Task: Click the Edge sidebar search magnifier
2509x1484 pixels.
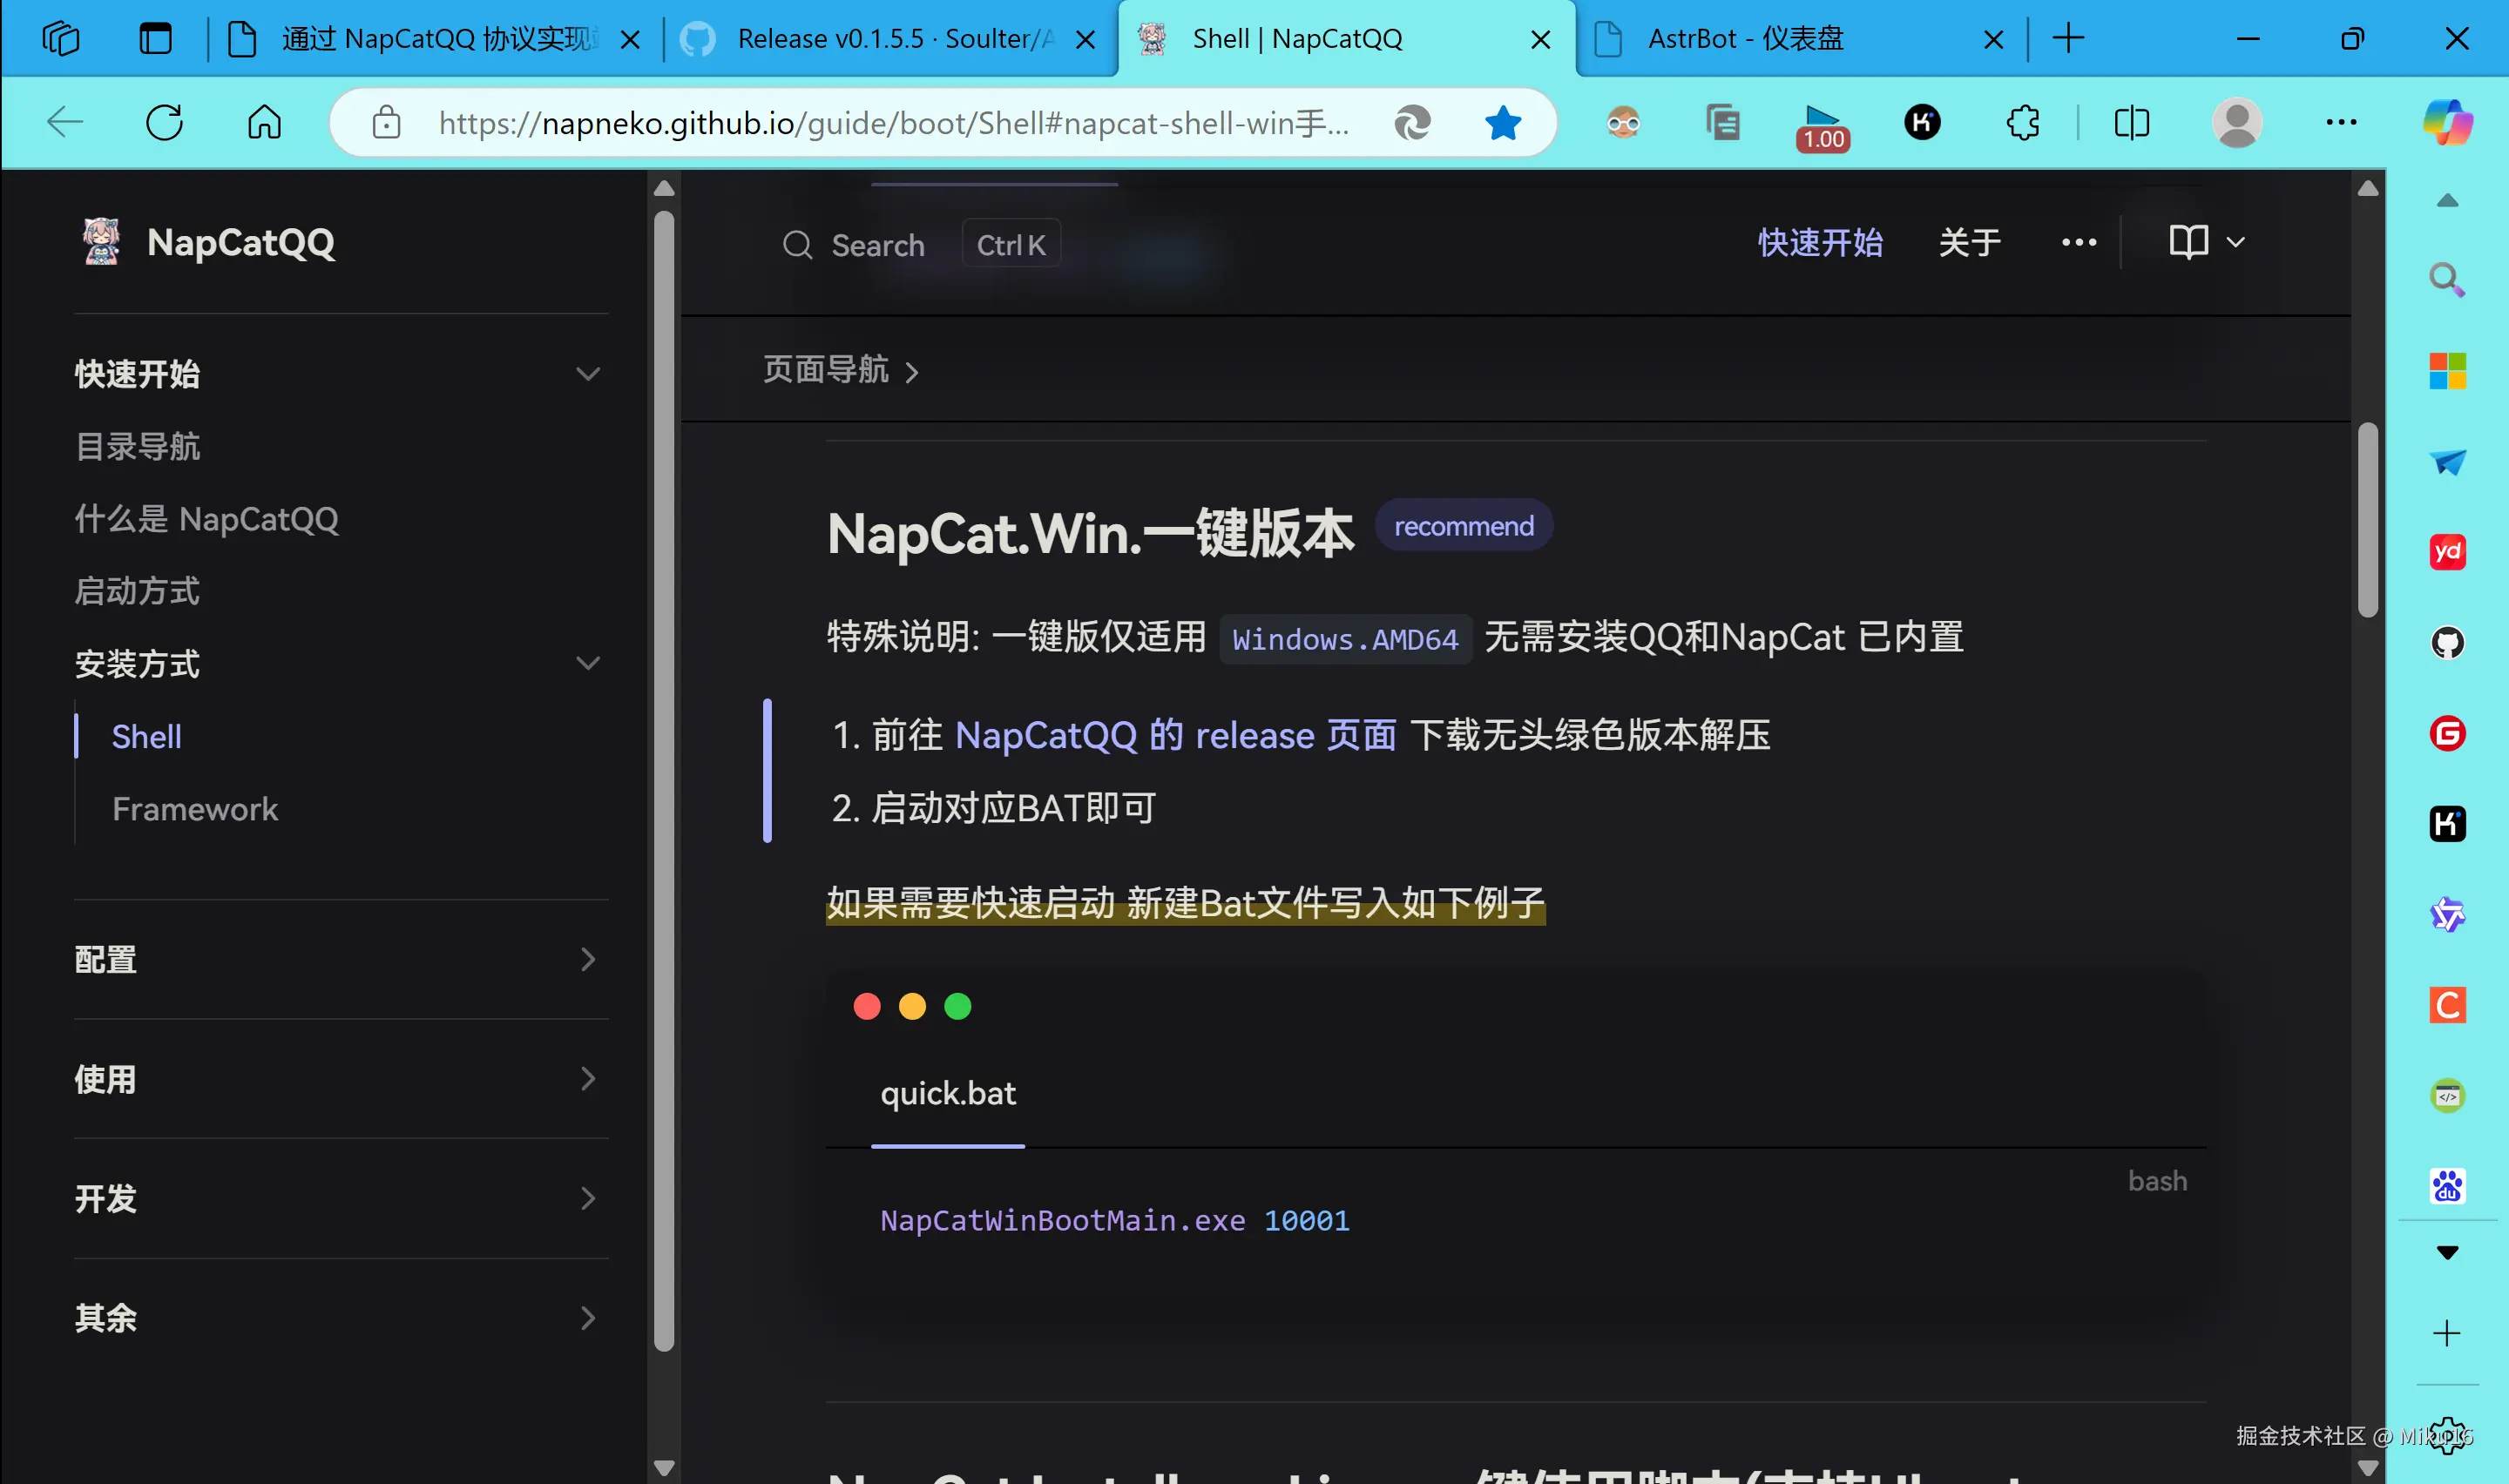Action: click(2447, 279)
